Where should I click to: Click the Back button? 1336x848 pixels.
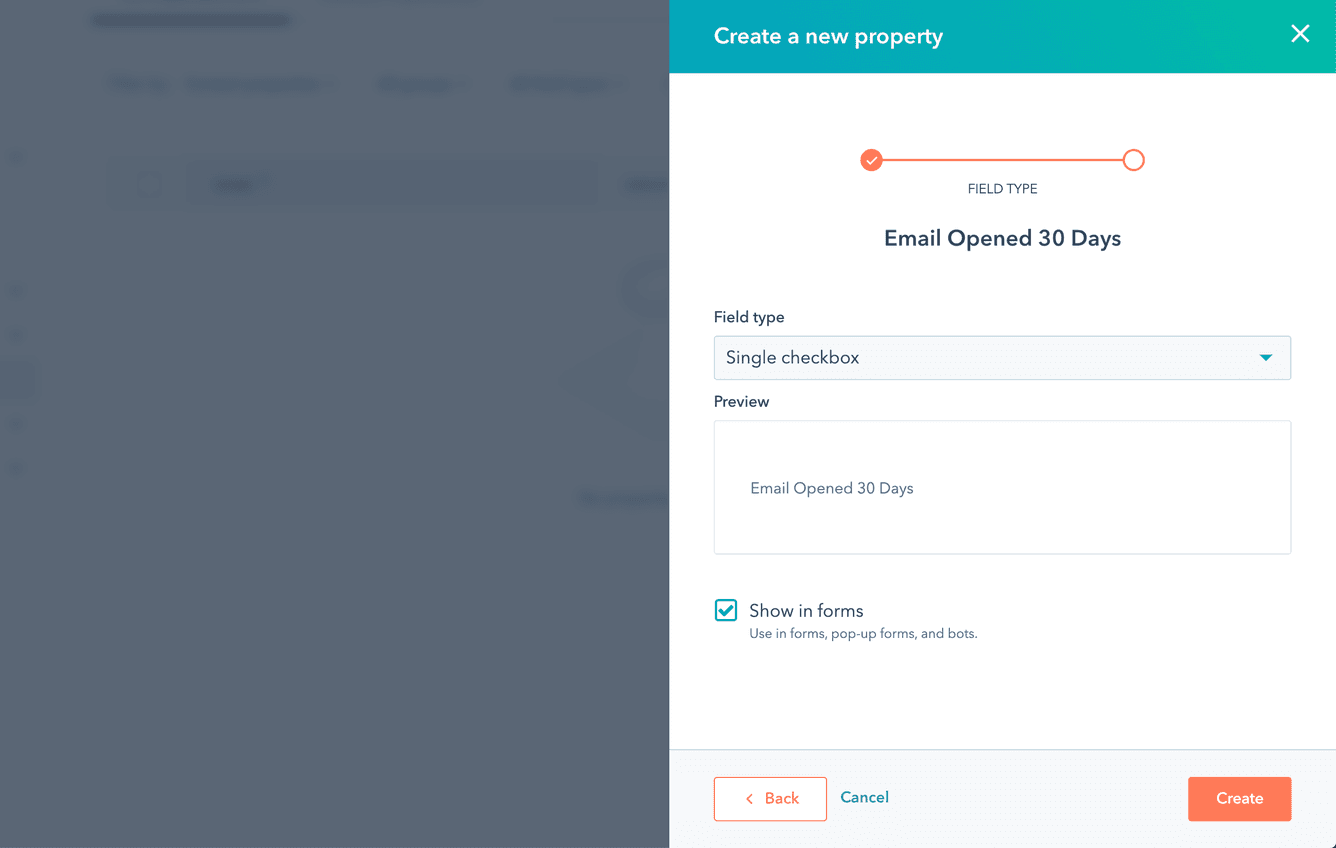[770, 798]
